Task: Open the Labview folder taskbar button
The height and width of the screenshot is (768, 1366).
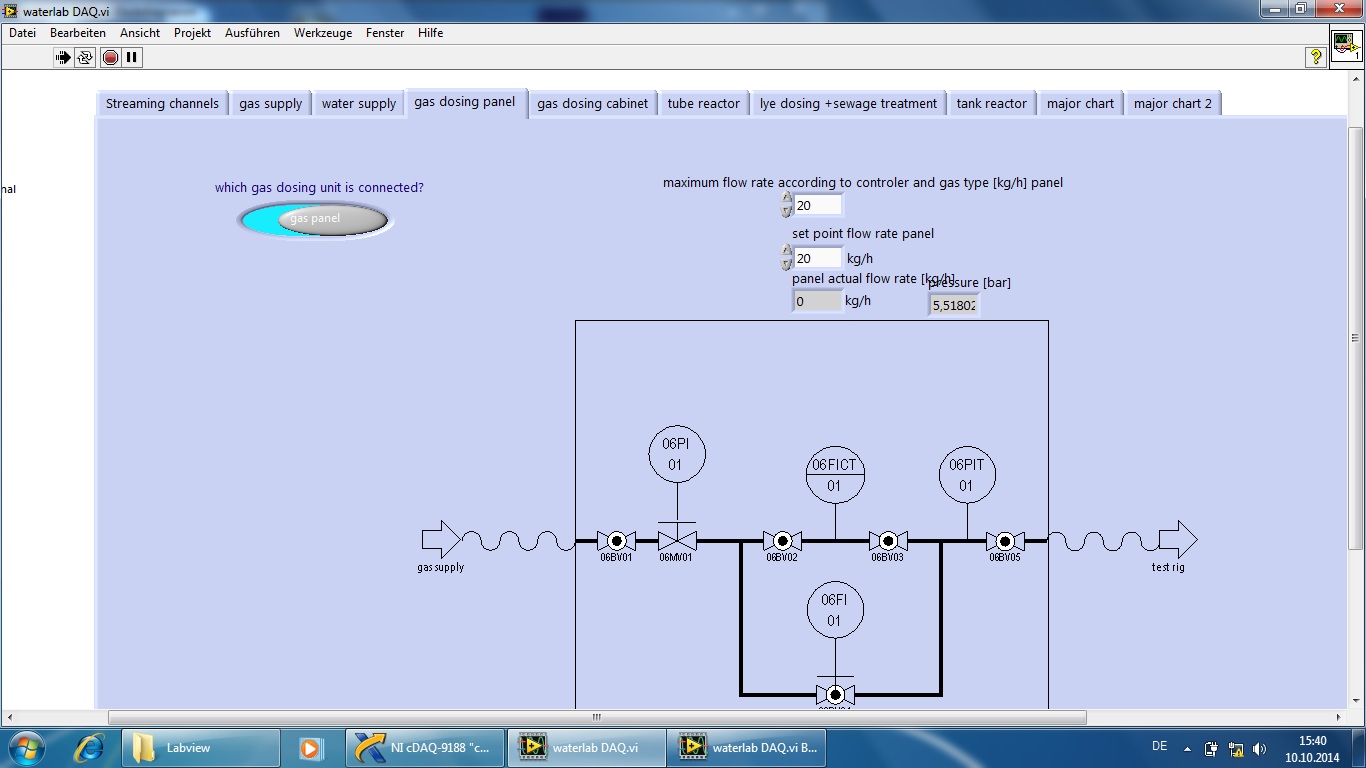Action: [201, 748]
